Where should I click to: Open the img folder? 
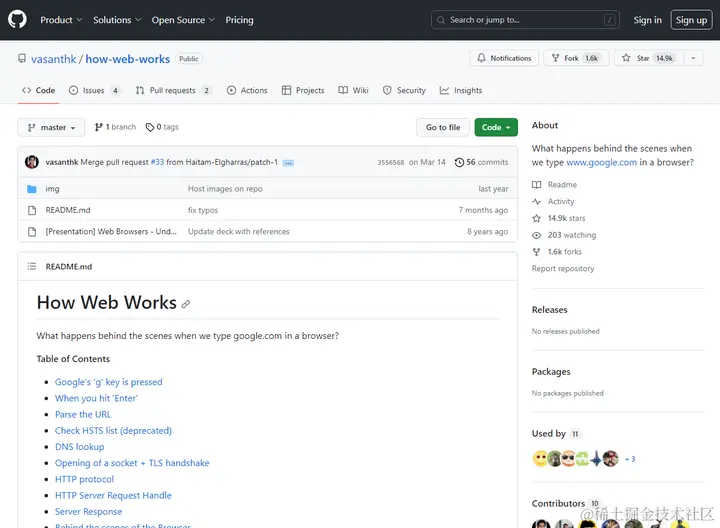pyautogui.click(x=52, y=189)
